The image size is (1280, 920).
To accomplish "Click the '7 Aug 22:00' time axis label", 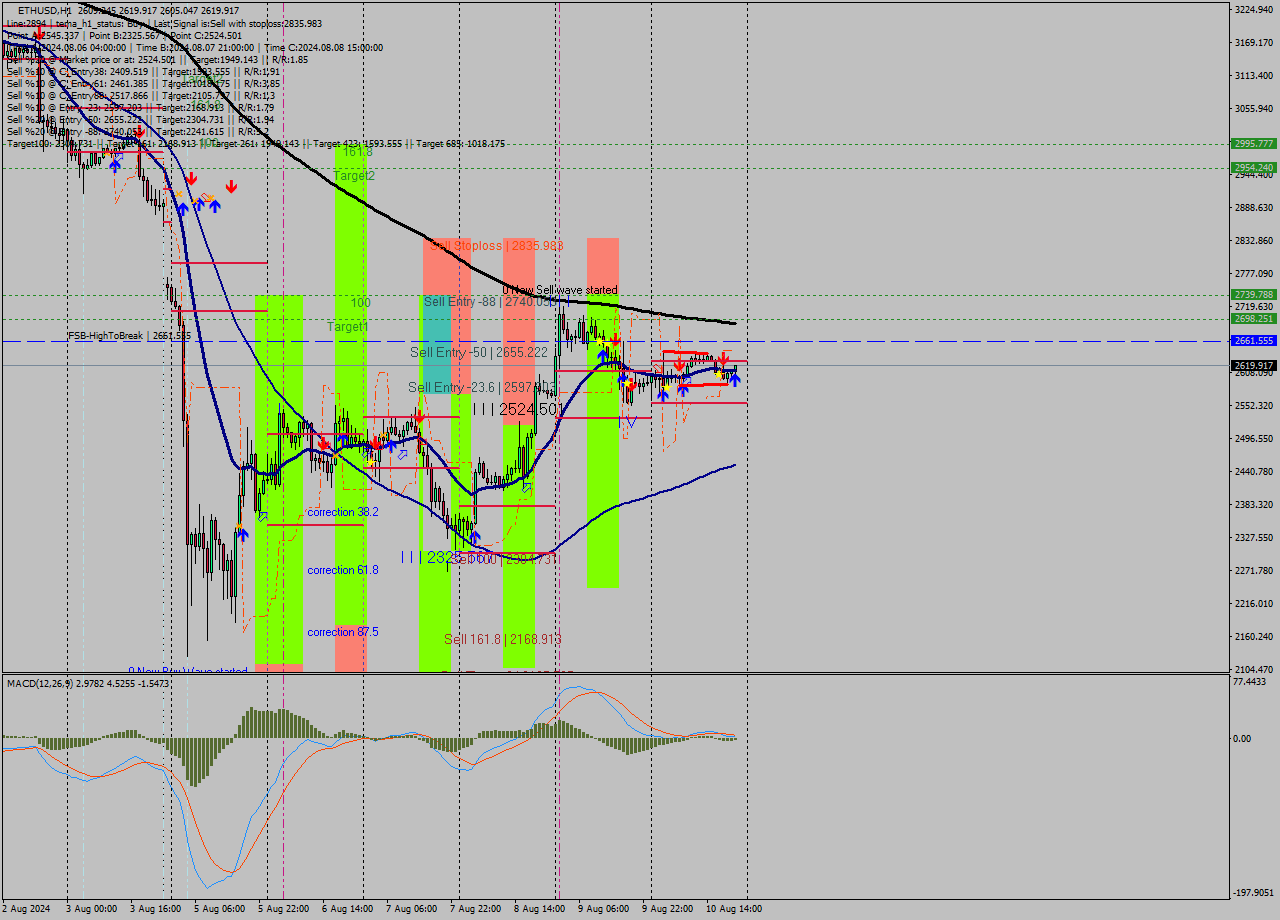I will click(x=475, y=909).
